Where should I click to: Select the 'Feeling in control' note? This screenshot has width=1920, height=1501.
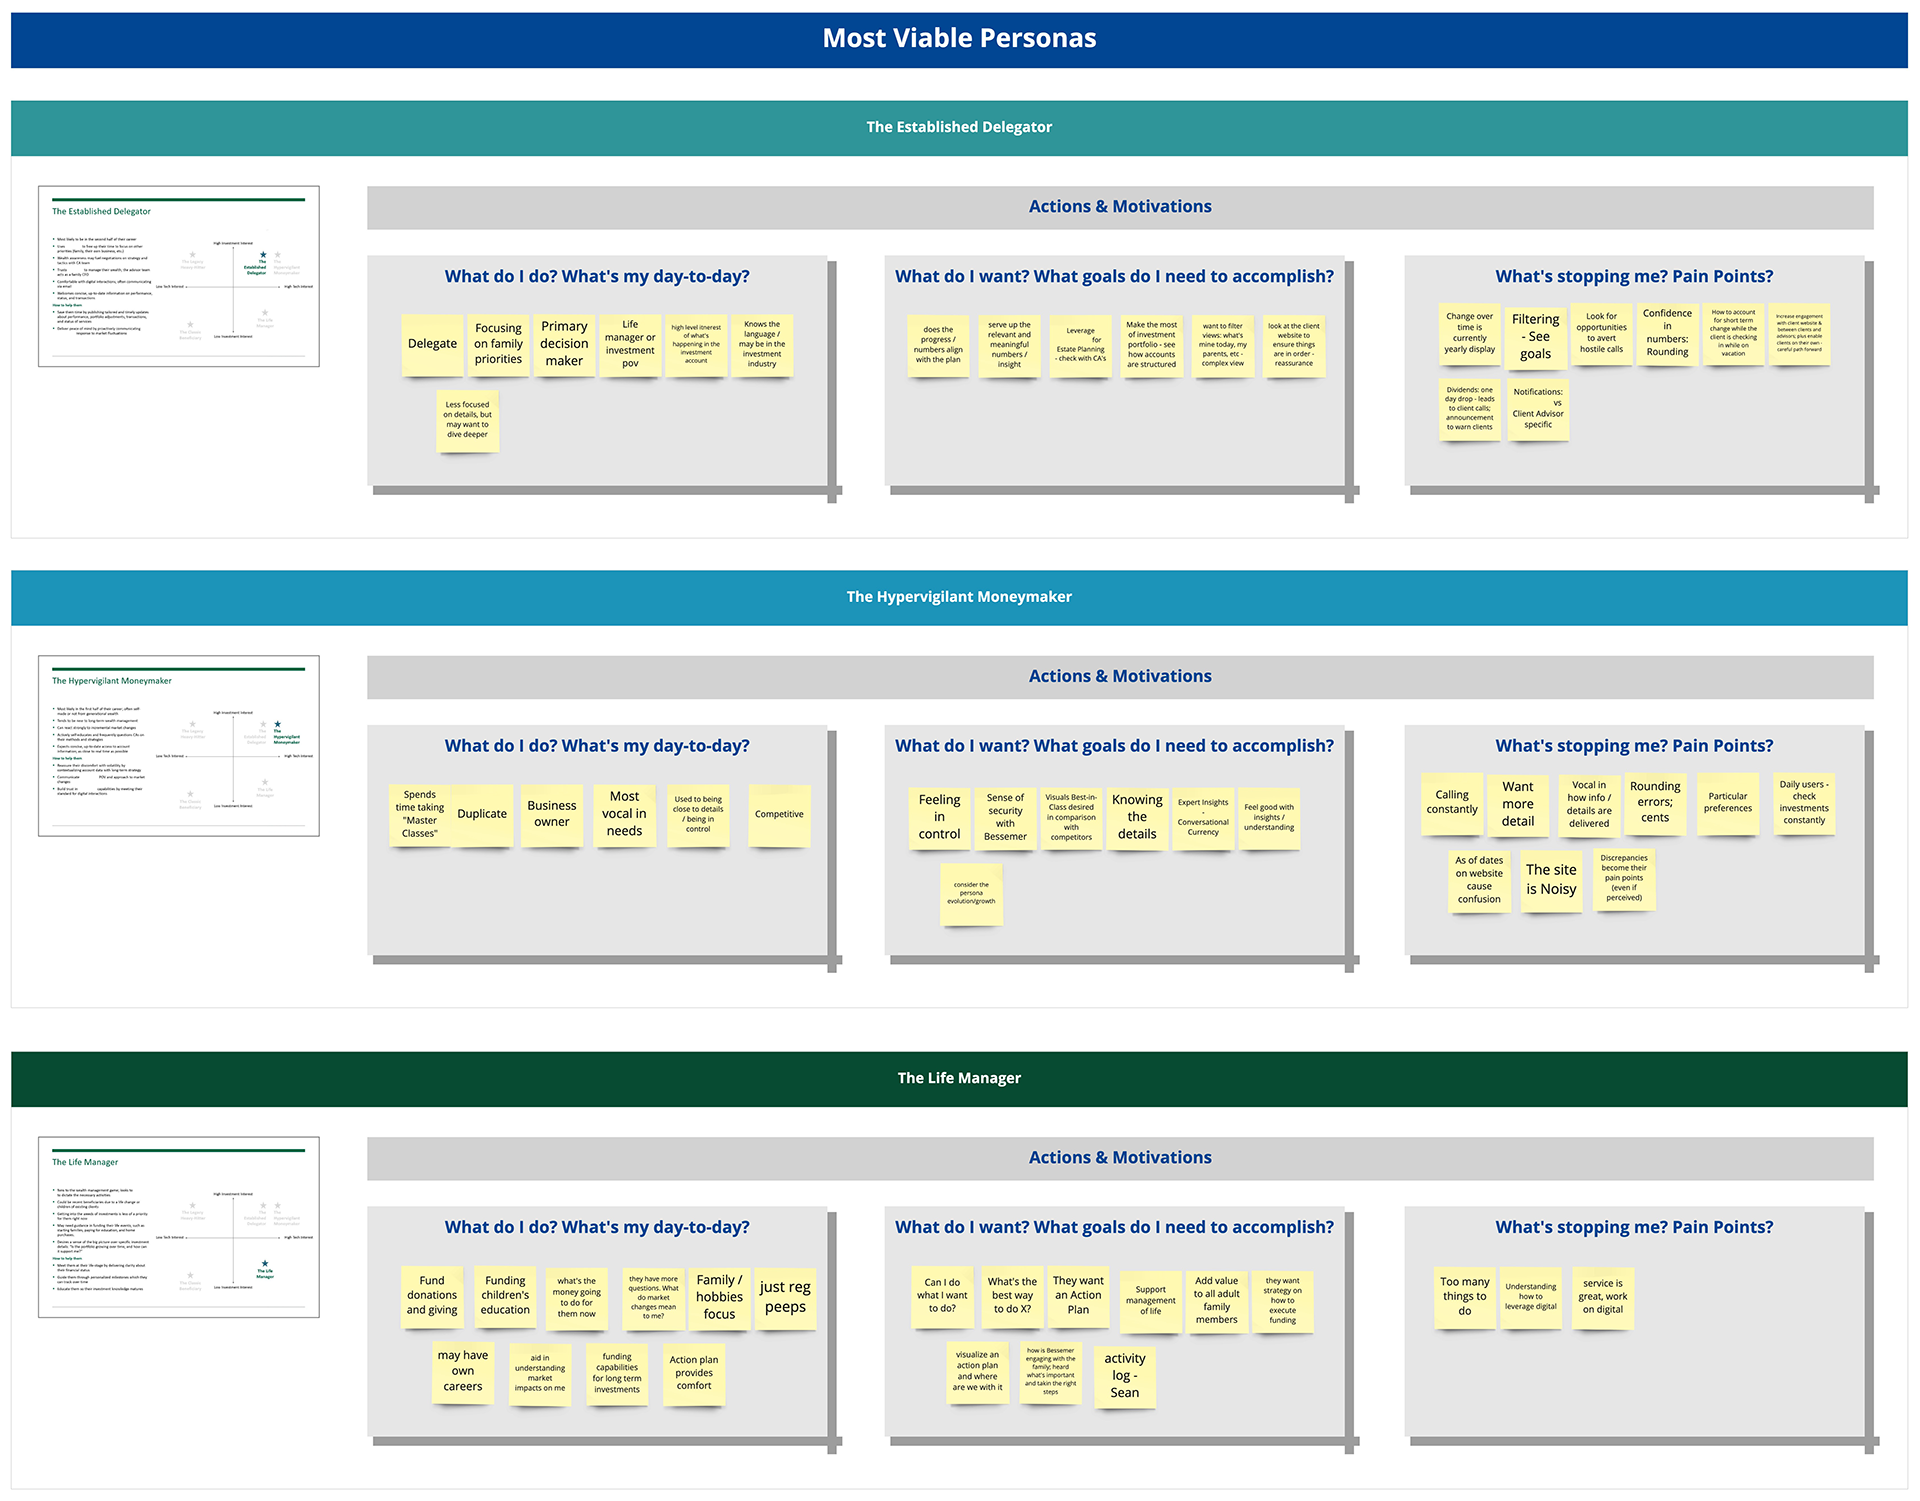pos(939,818)
